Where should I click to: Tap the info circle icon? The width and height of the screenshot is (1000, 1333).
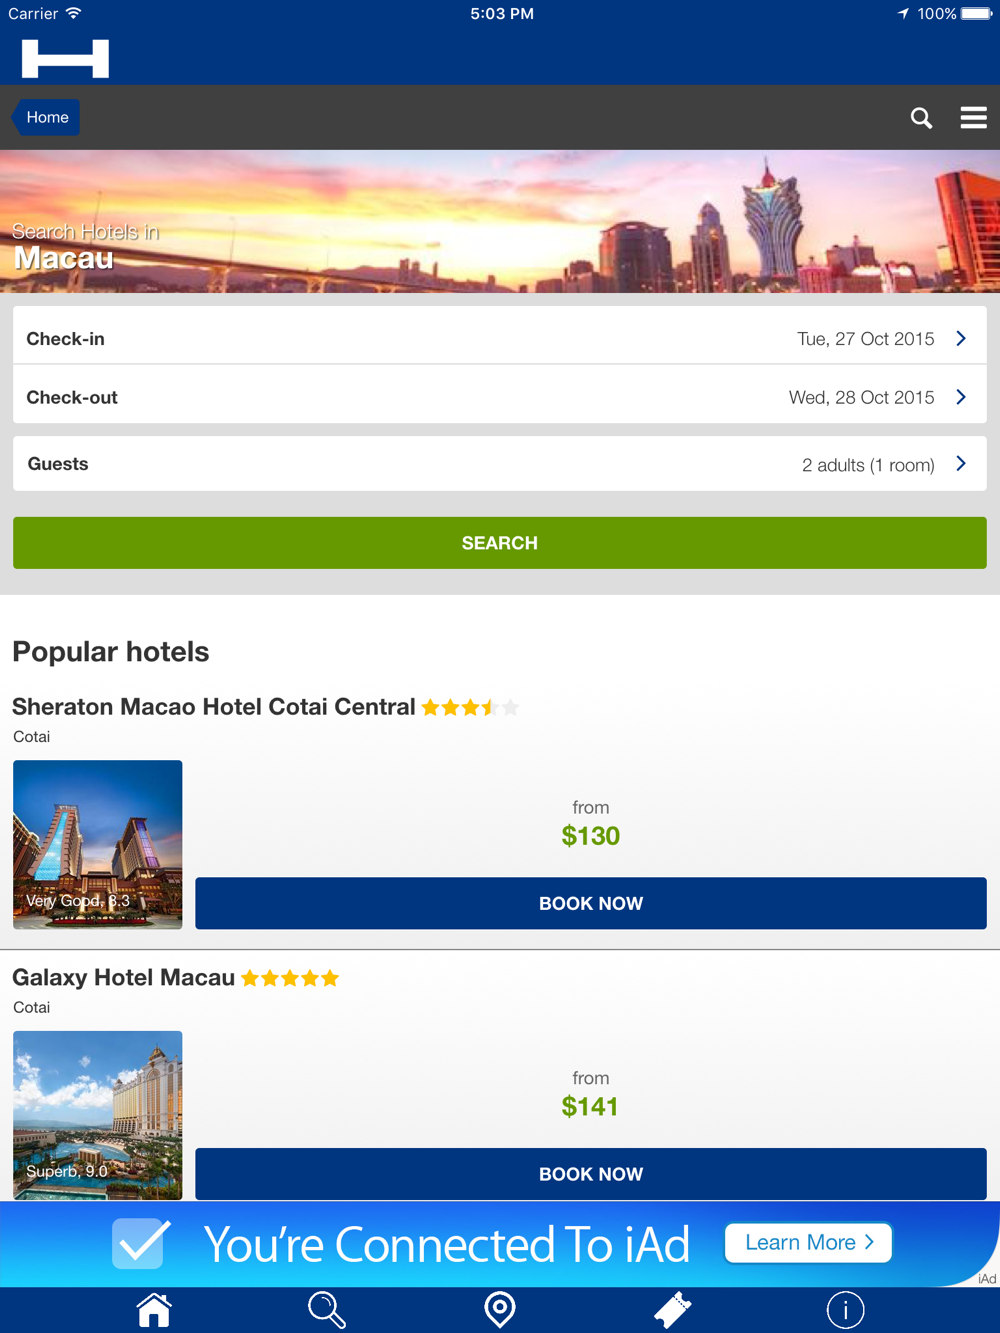(x=845, y=1309)
